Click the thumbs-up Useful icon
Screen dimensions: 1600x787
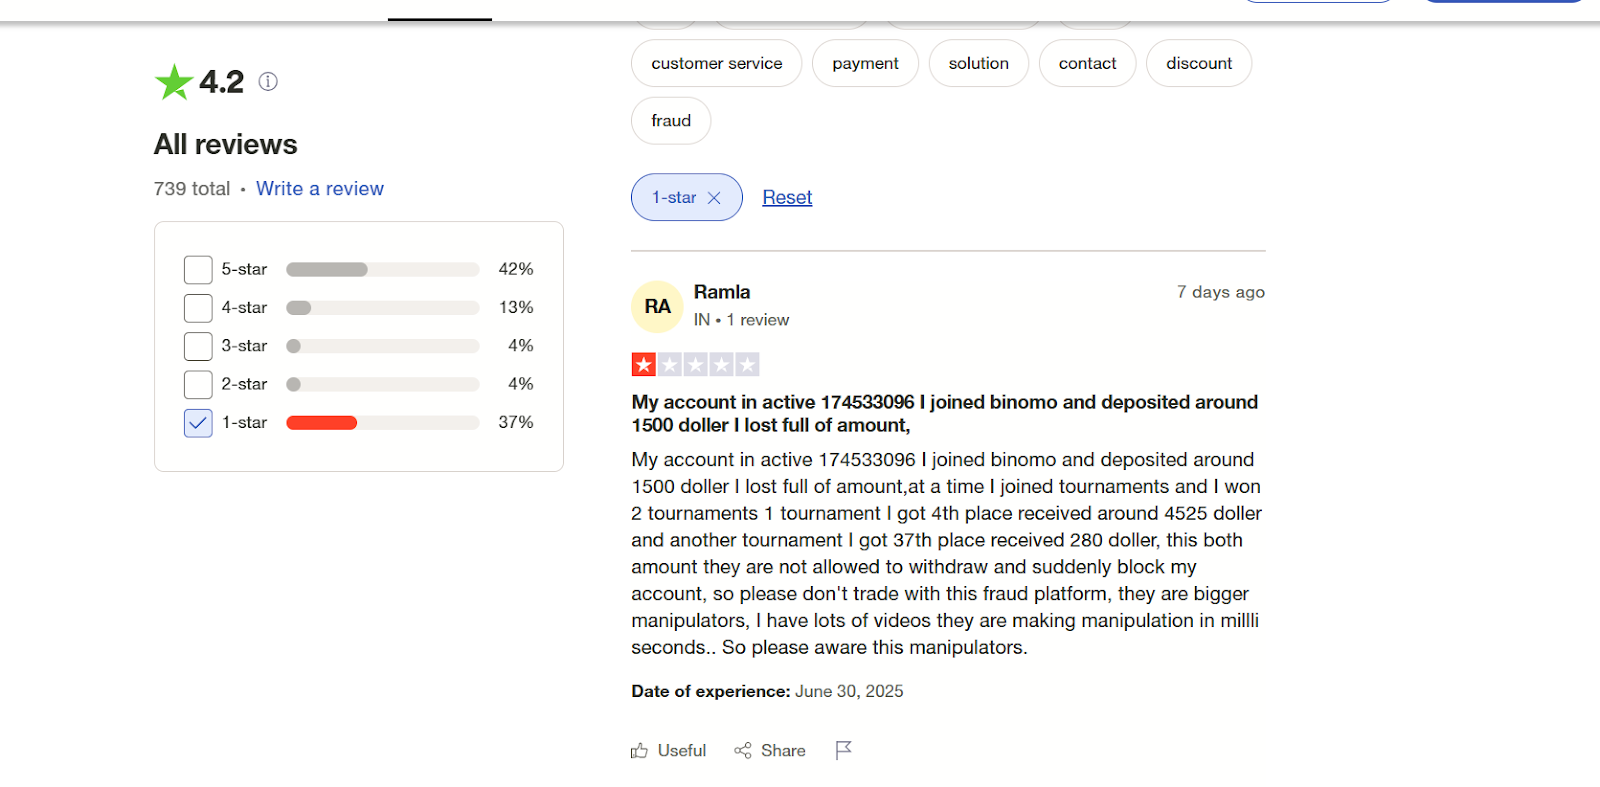(x=640, y=750)
